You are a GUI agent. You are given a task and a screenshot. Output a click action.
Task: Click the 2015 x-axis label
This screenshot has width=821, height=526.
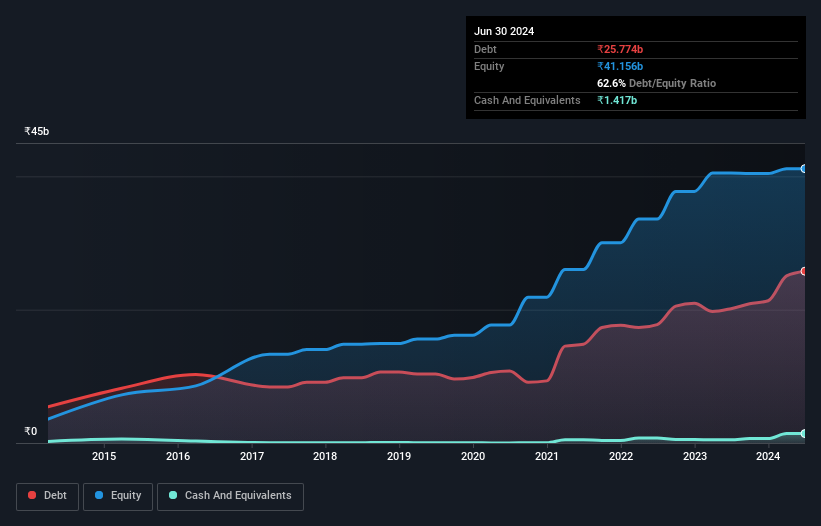104,456
